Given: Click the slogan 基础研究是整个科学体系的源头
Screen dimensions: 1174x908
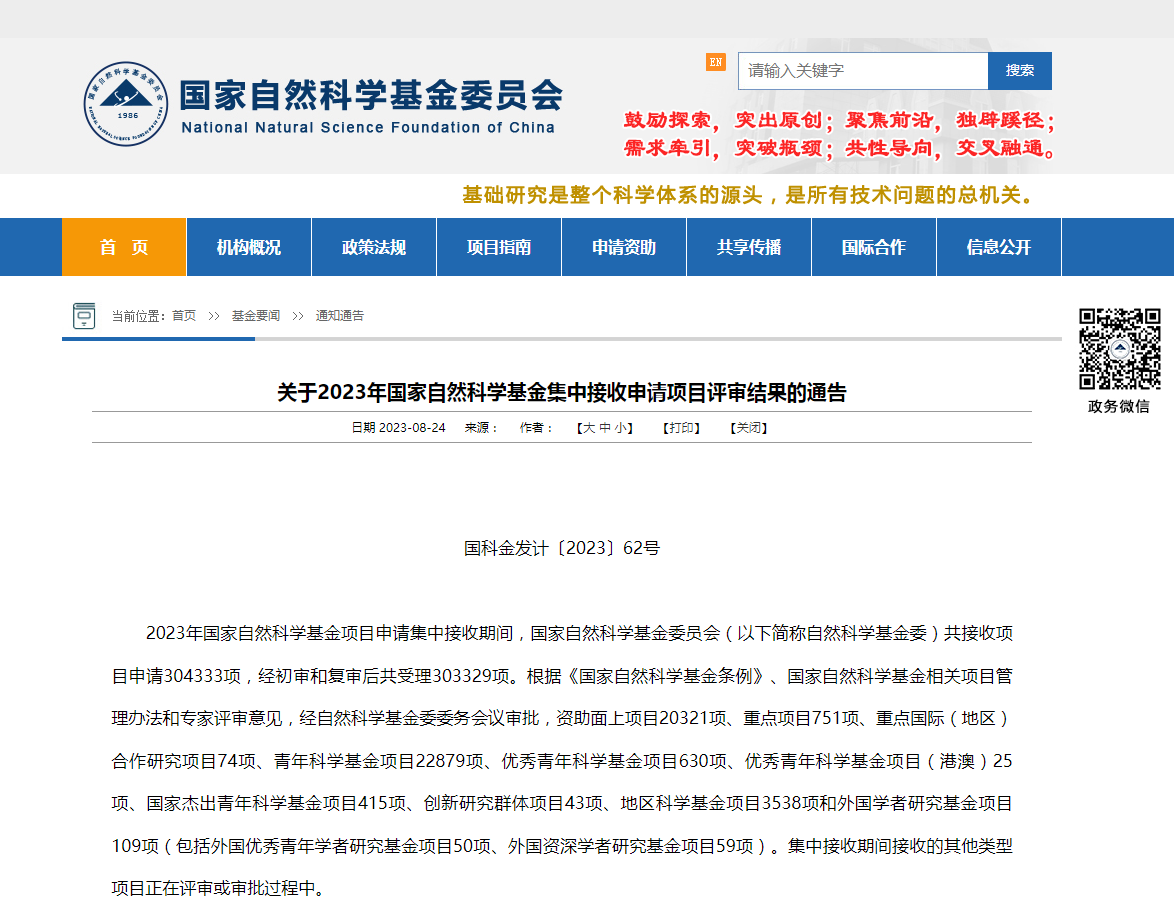Looking at the screenshot, I should coord(612,195).
